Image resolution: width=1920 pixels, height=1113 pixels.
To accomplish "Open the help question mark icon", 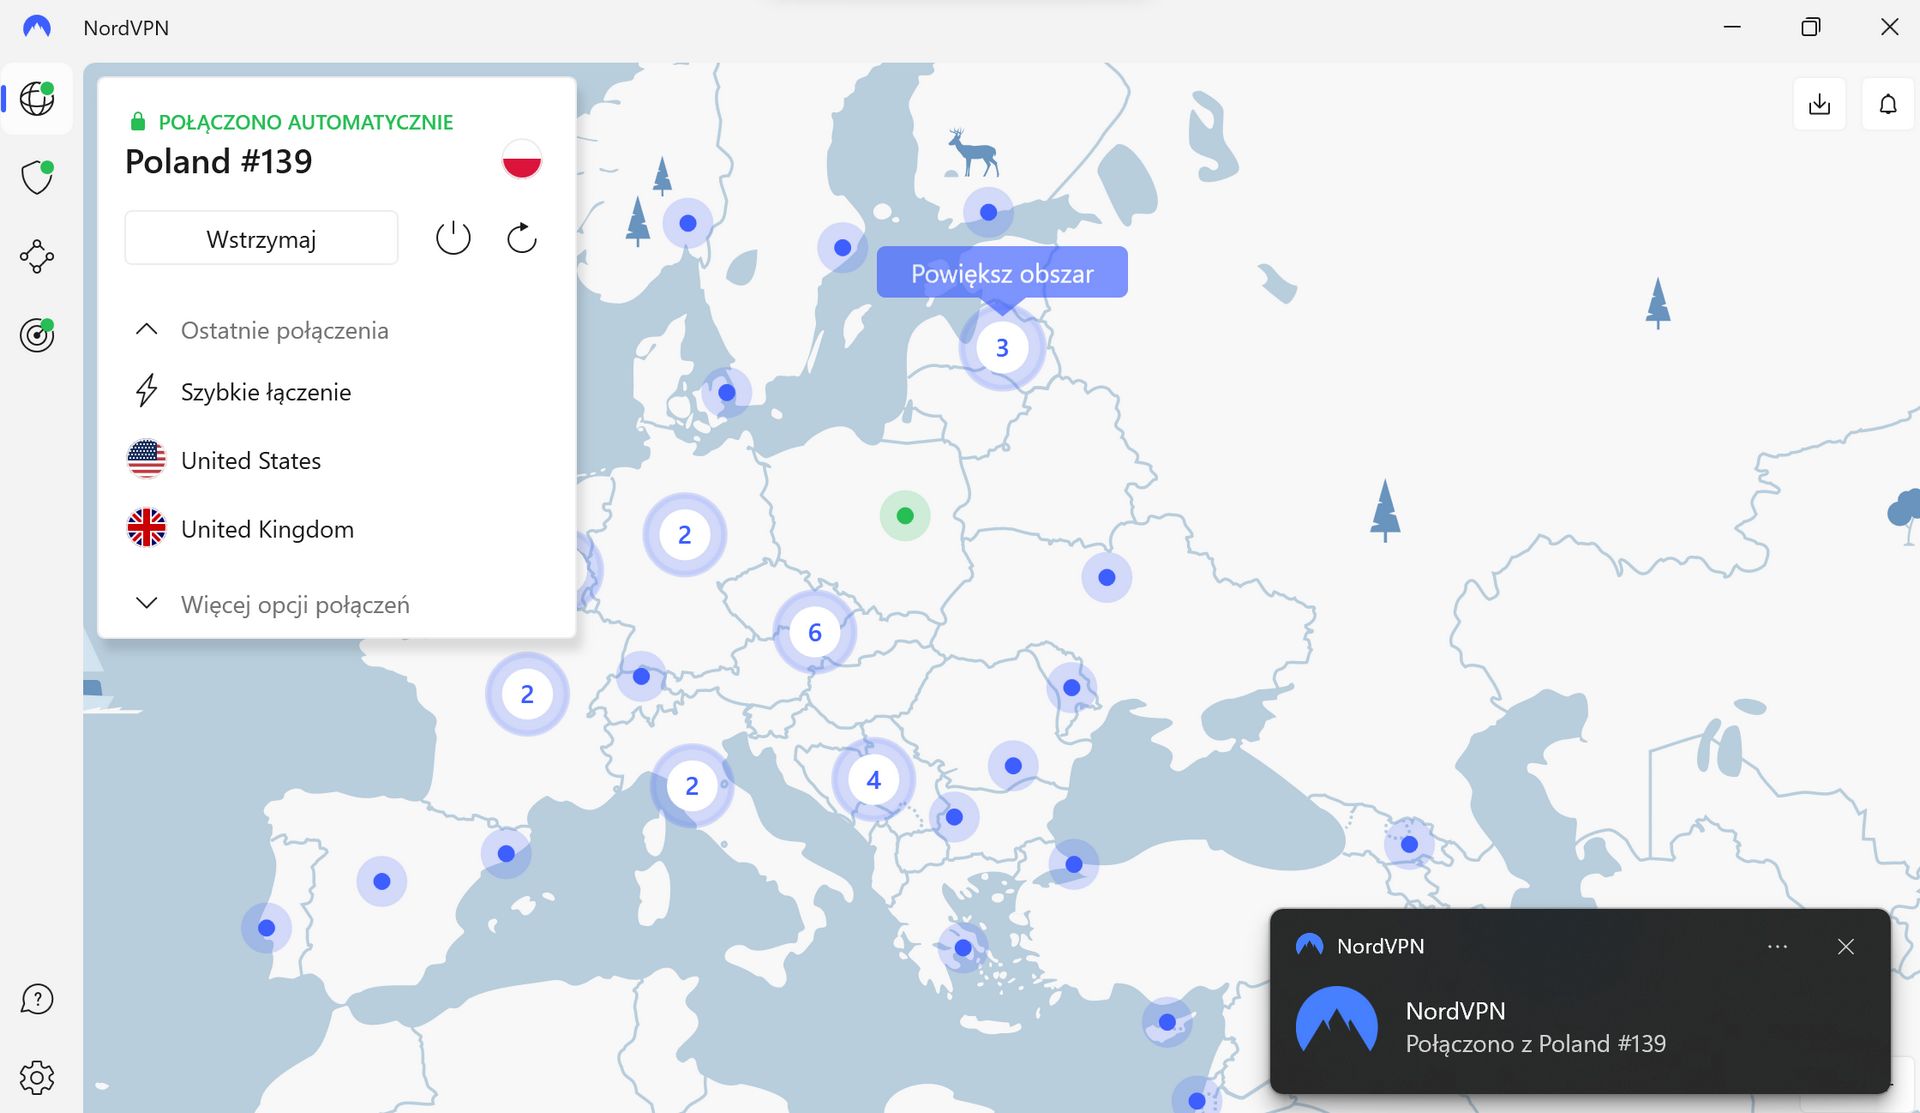I will 37,999.
